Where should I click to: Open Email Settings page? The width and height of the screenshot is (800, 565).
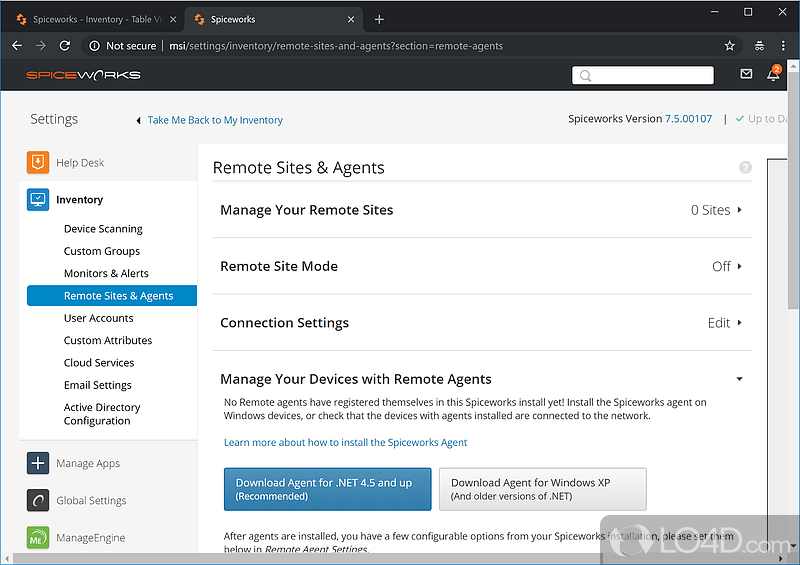(97, 385)
